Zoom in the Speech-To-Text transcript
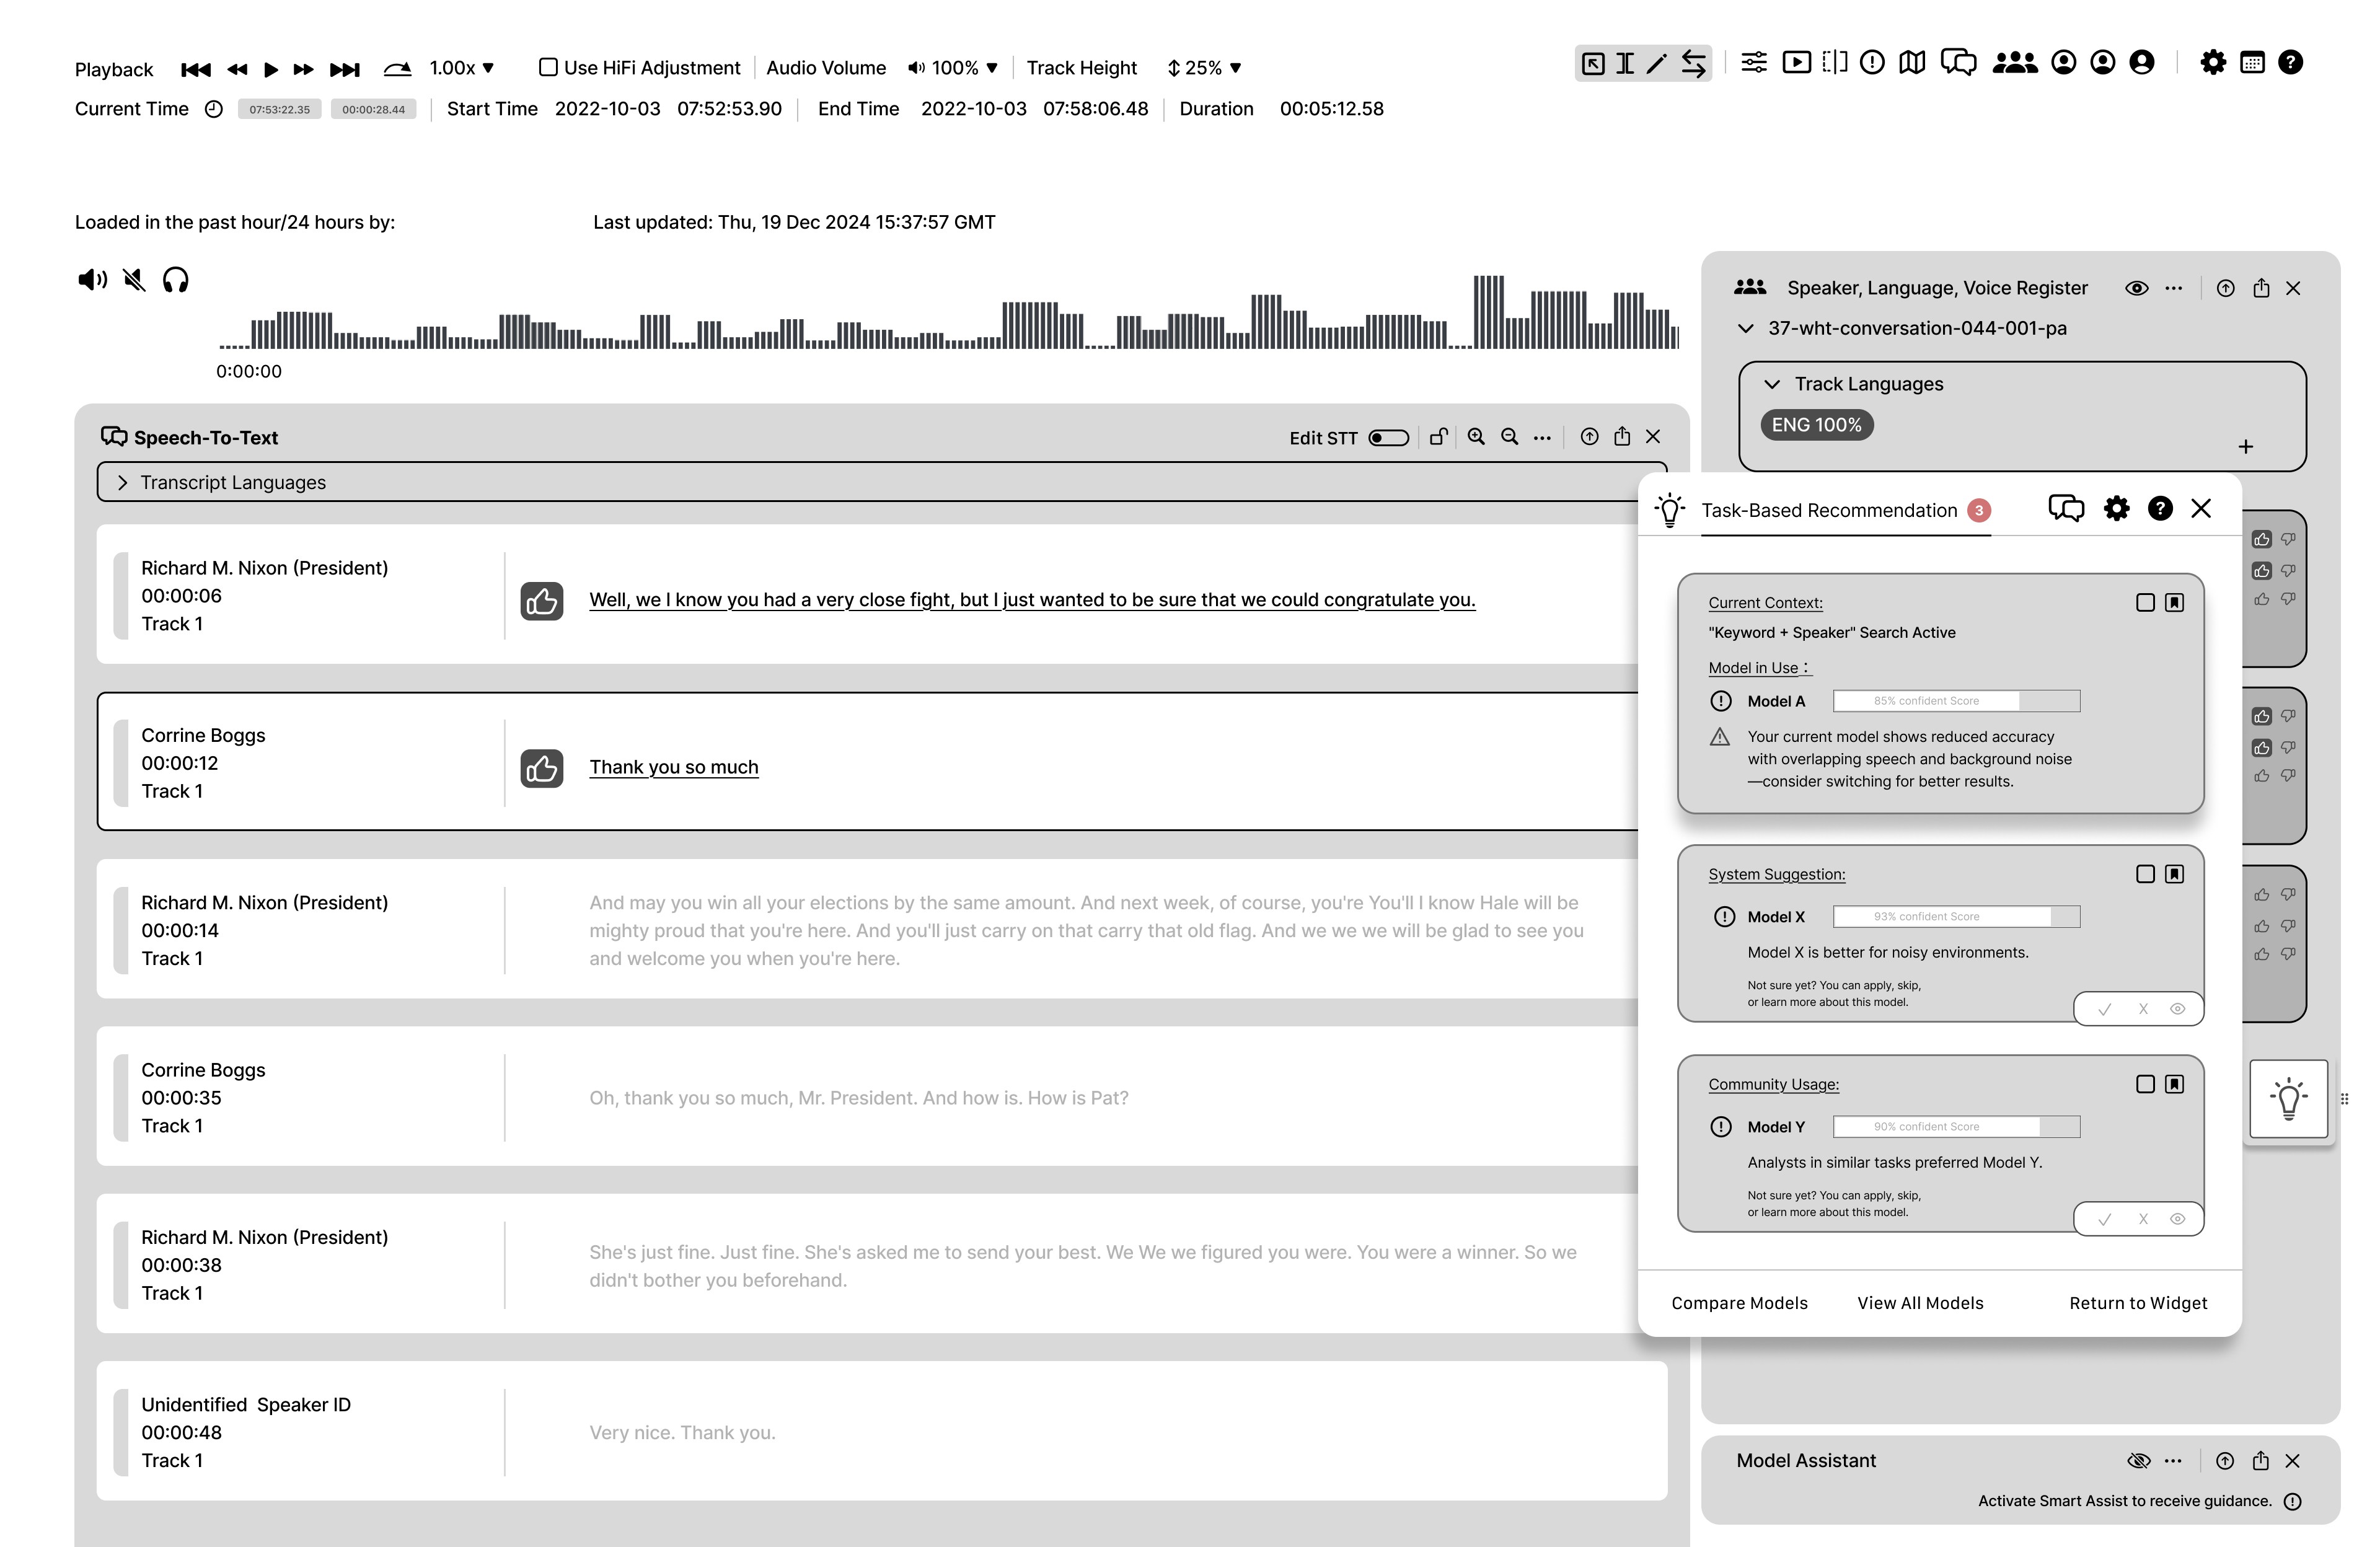This screenshot has height=1547, width=2380. tap(1476, 437)
